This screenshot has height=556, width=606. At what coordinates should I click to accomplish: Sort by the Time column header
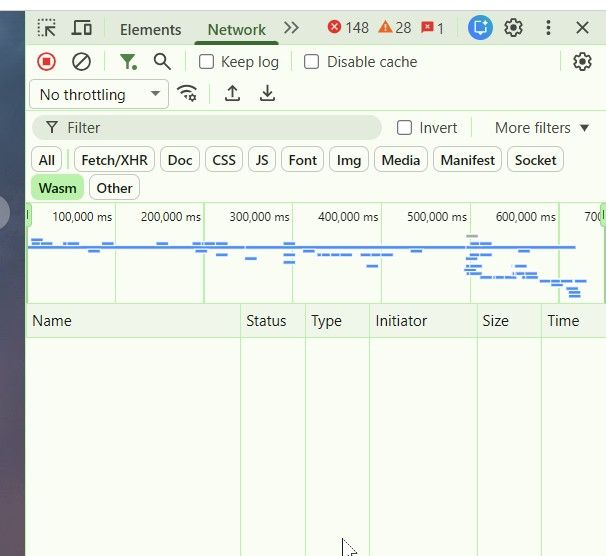click(574, 321)
